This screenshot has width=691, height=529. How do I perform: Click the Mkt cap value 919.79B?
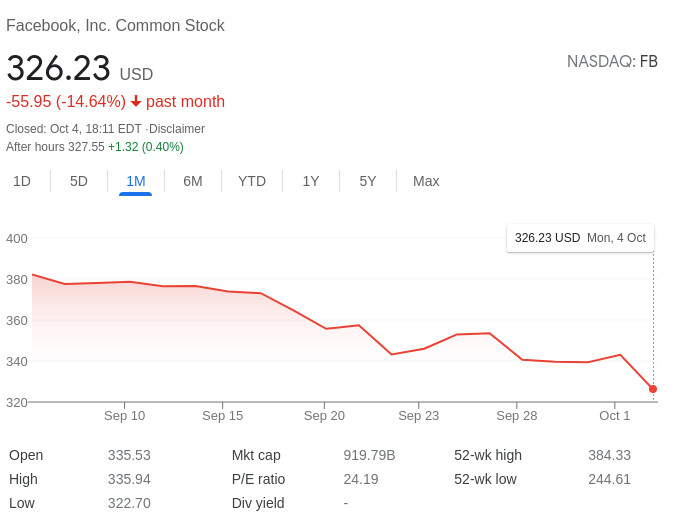tap(369, 455)
